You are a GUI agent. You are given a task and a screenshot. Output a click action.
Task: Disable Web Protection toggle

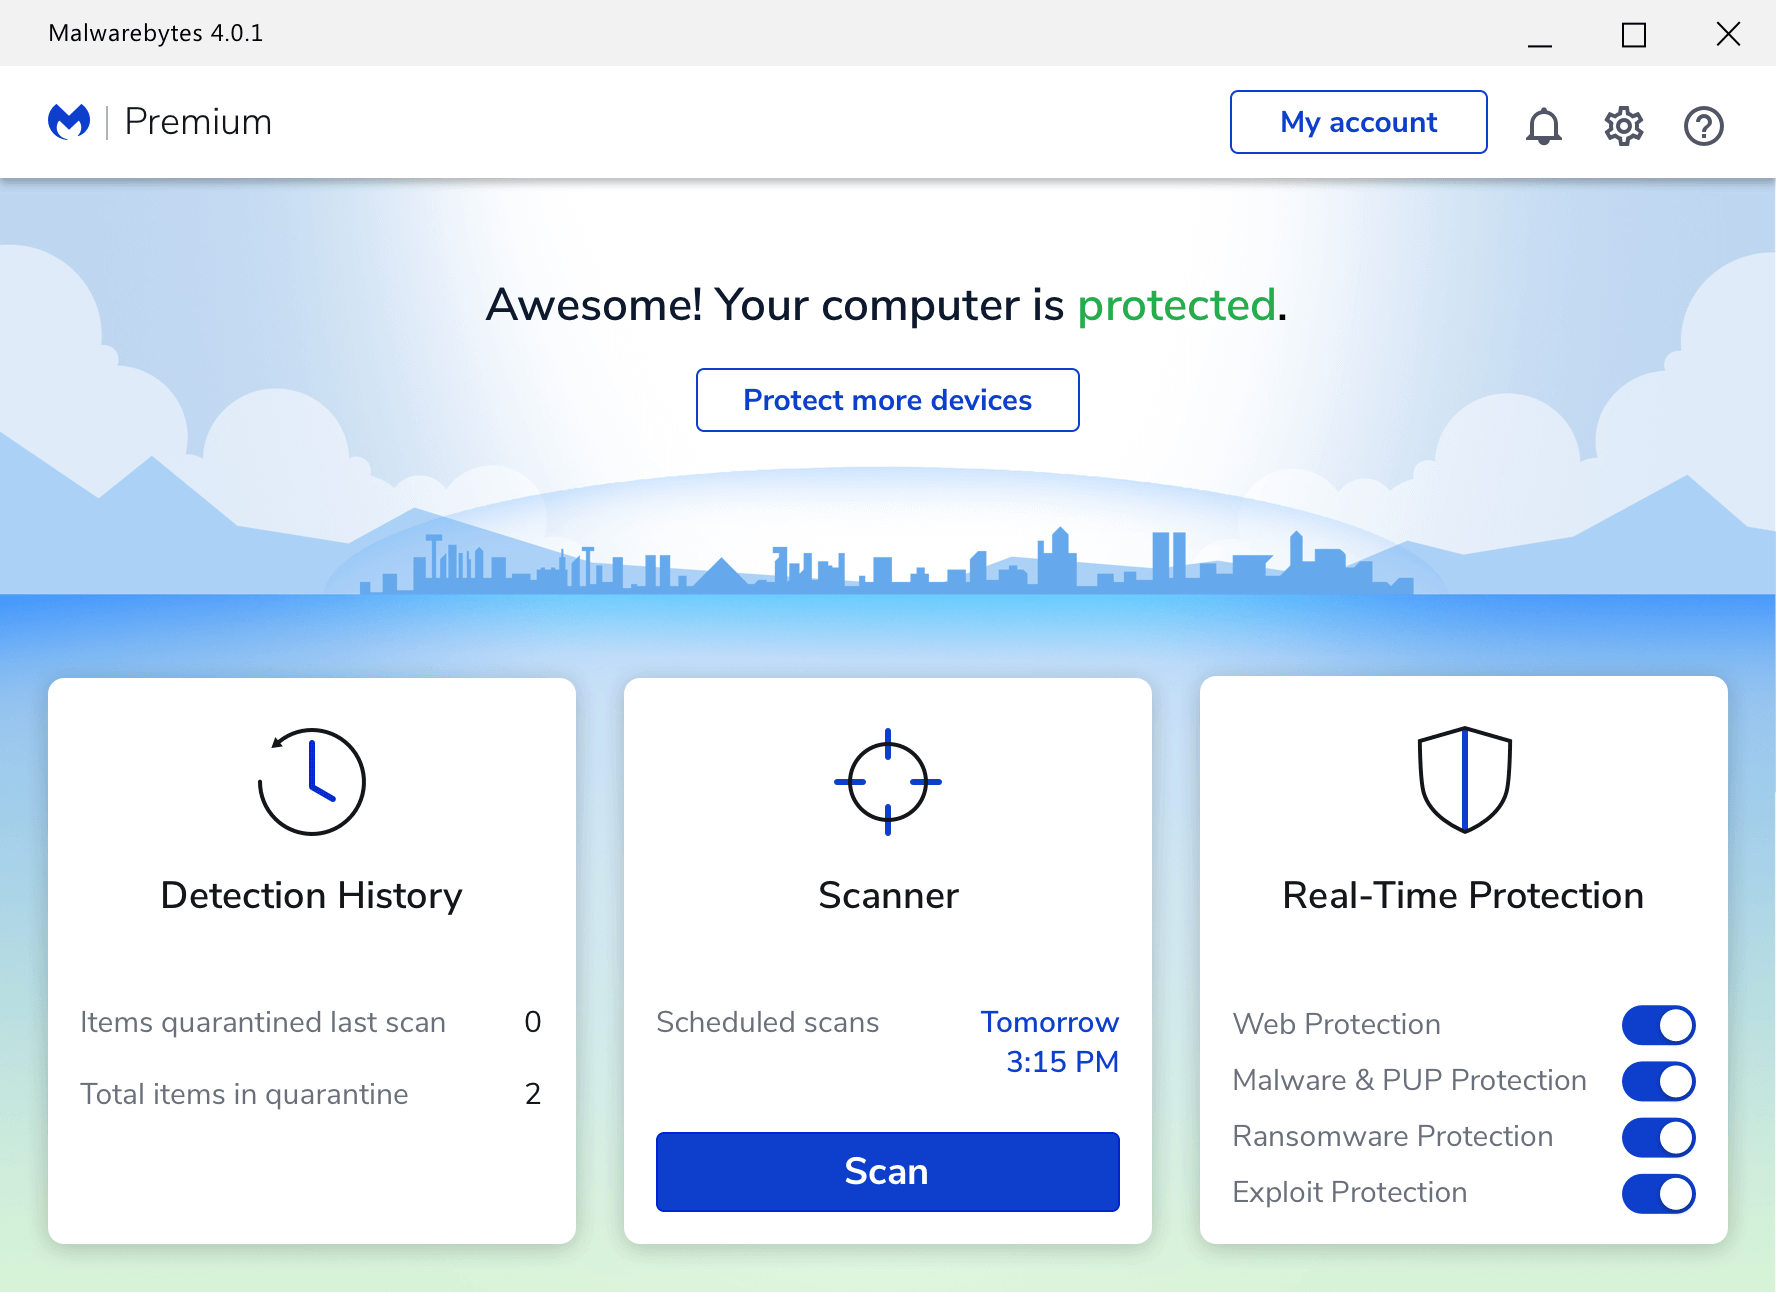pyautogui.click(x=1659, y=1025)
